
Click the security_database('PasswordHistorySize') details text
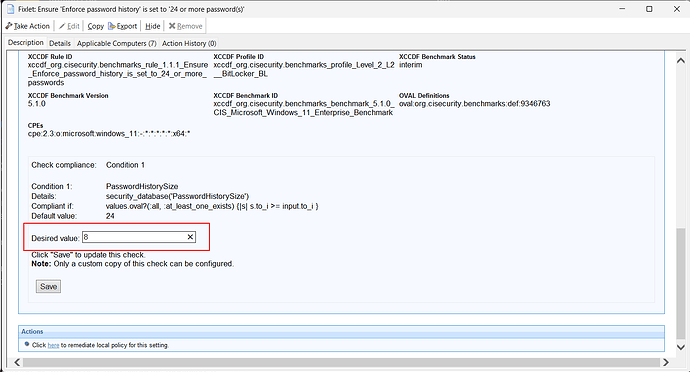(177, 196)
